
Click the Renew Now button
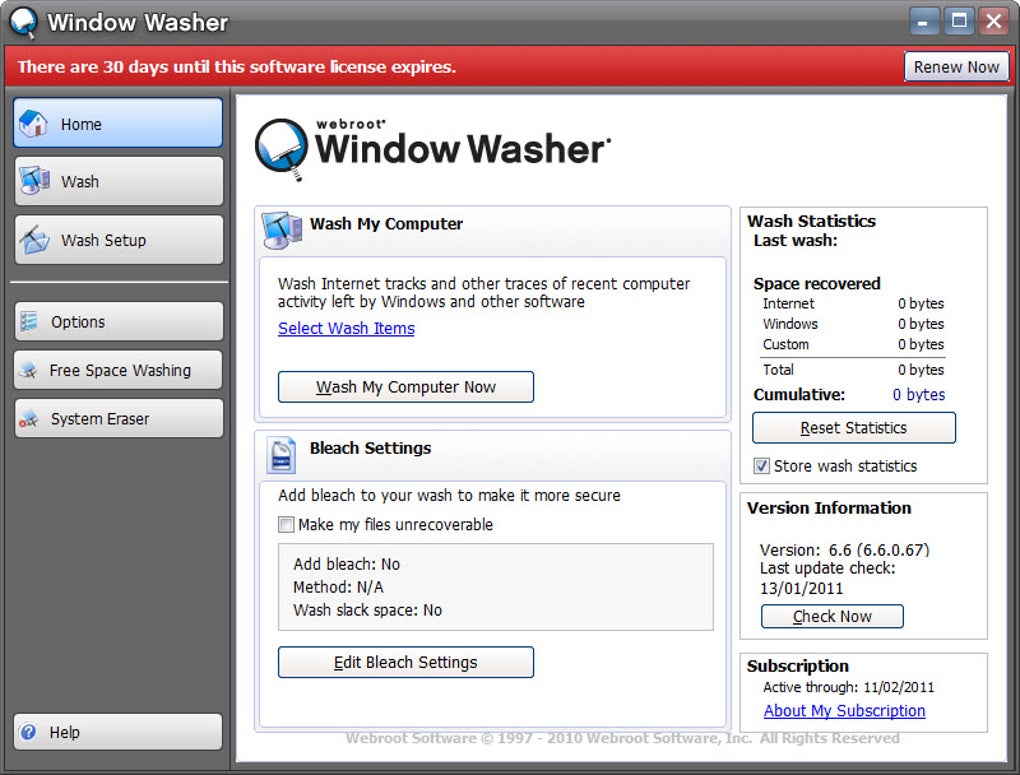pyautogui.click(x=956, y=67)
